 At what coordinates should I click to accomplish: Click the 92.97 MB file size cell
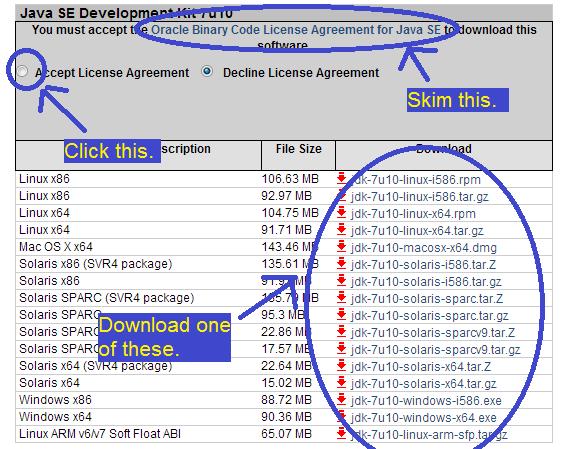286,196
